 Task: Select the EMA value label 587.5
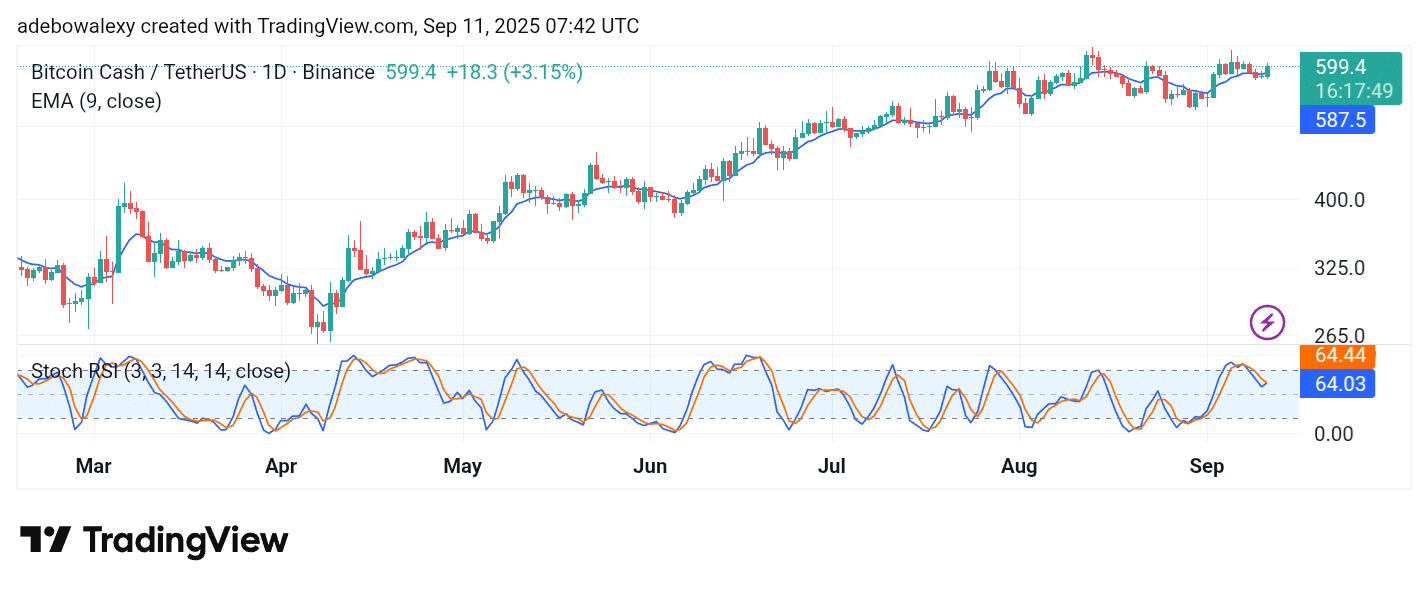[1337, 120]
